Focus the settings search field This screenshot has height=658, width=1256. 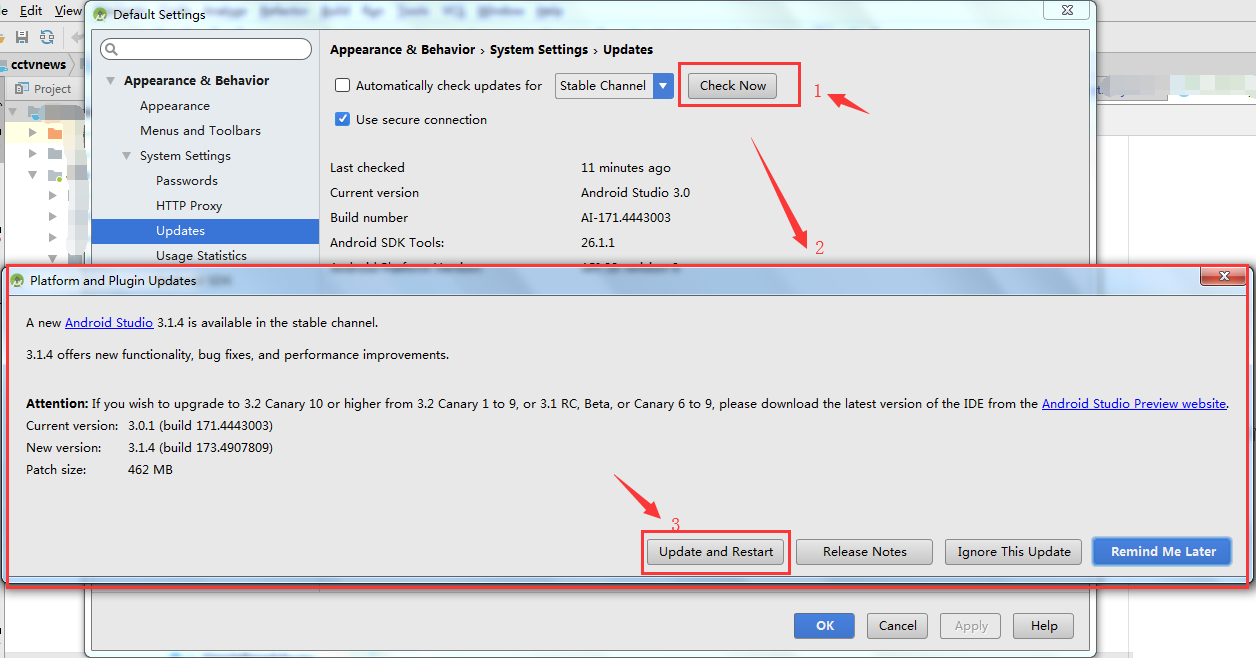[x=206, y=49]
